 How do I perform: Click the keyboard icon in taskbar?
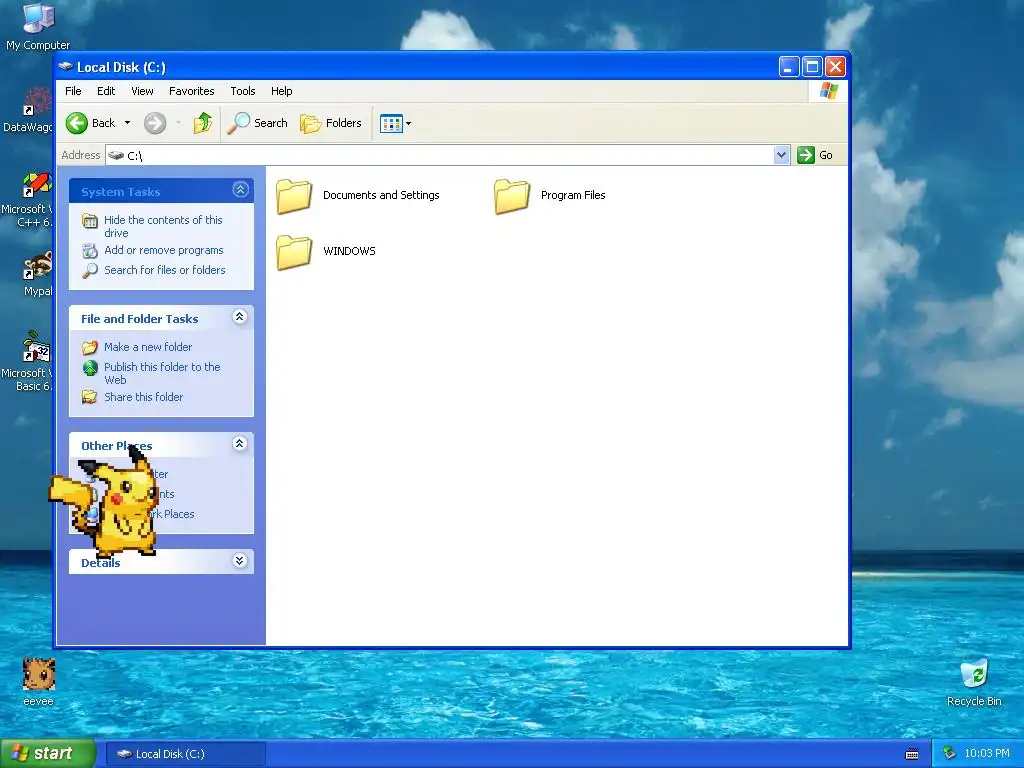[x=912, y=754]
